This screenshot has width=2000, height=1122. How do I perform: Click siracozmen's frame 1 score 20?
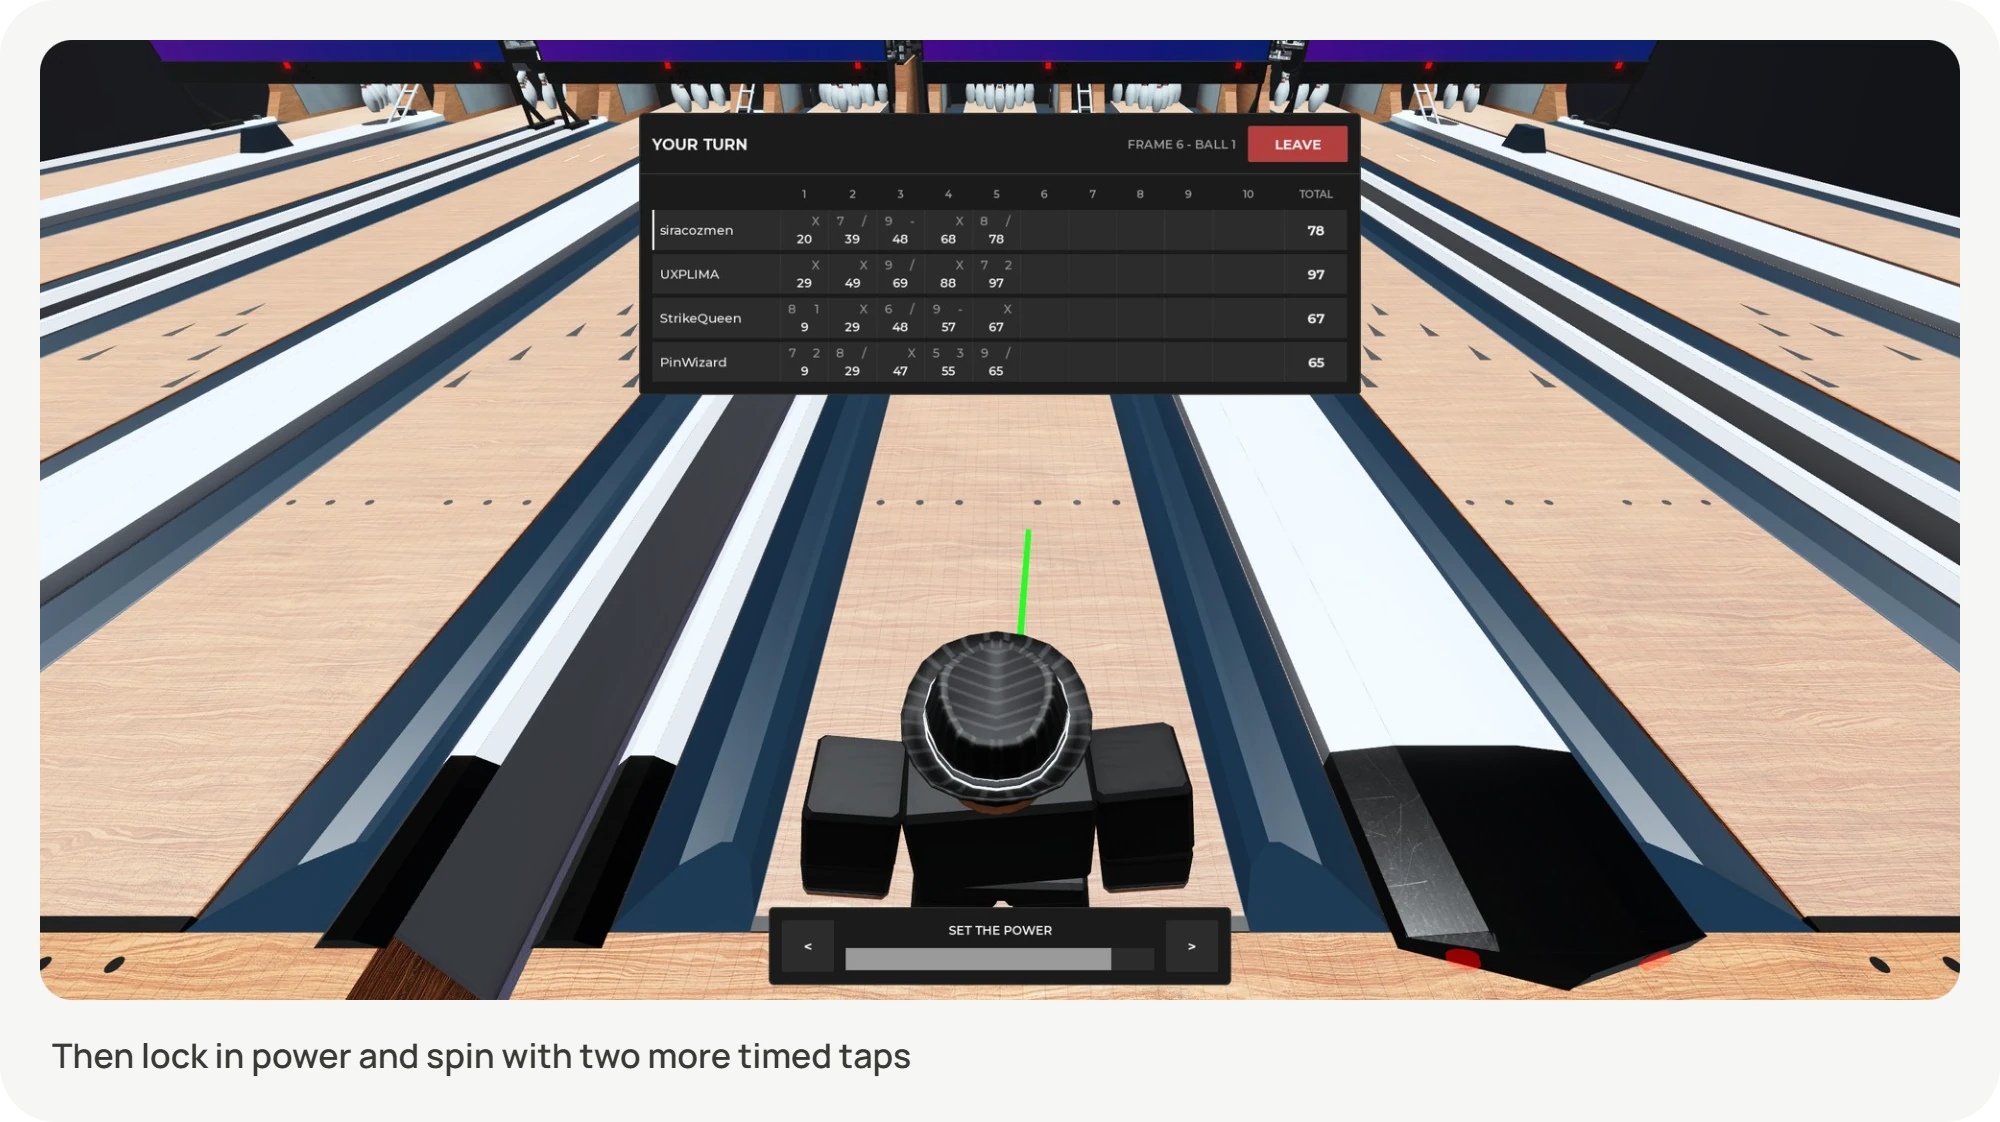(803, 239)
